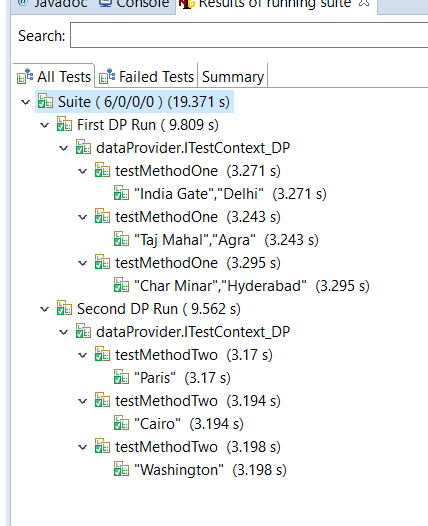This screenshot has width=428, height=526.
Task: Collapse testMethodOne (3.243 s) node
Action: 83,217
